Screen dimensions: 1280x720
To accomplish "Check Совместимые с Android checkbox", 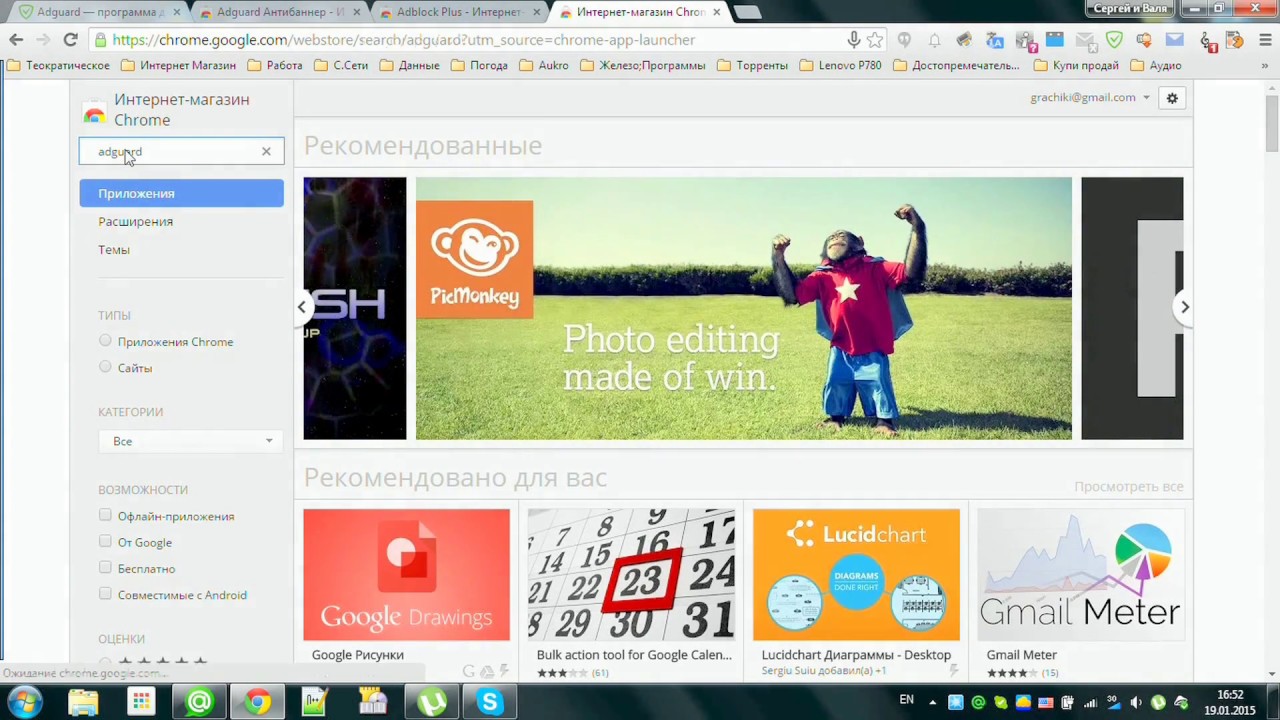I will [105, 593].
